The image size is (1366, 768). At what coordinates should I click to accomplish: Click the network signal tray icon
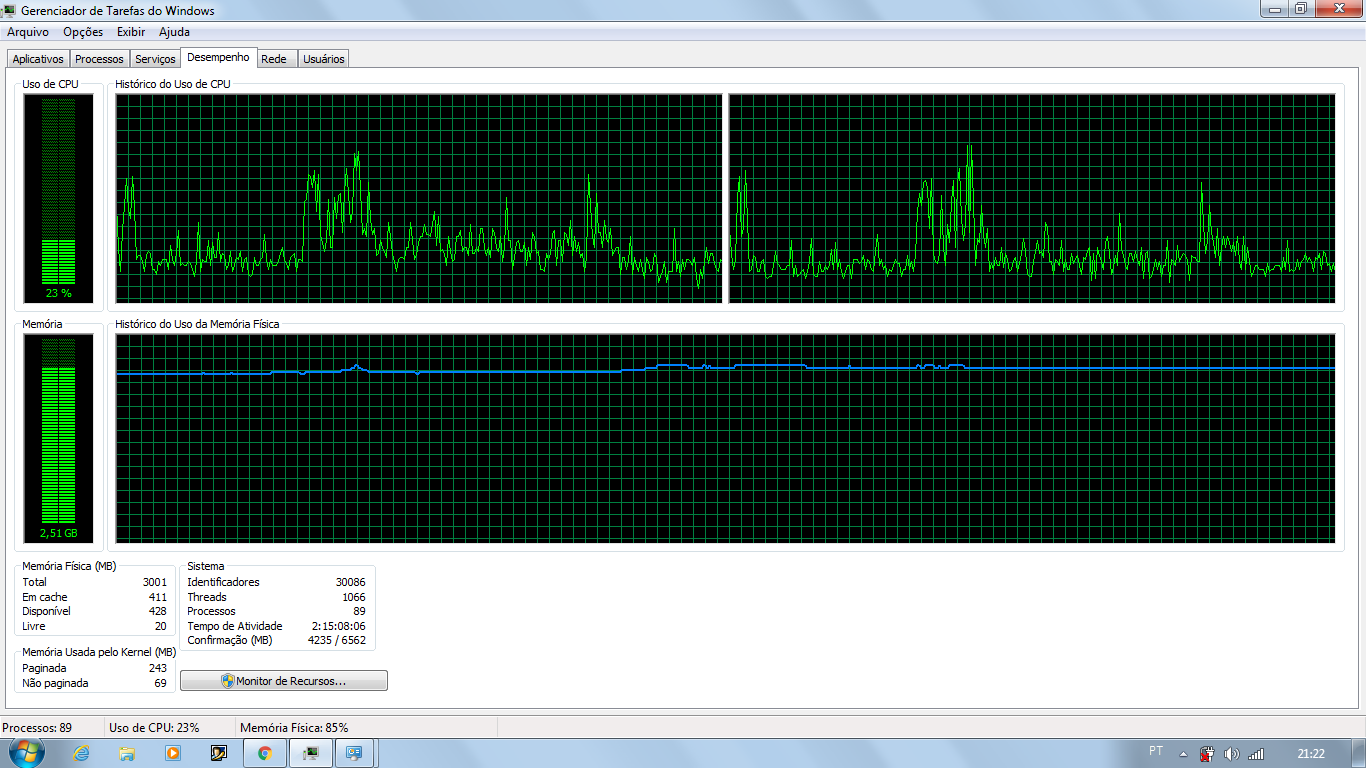click(1256, 754)
